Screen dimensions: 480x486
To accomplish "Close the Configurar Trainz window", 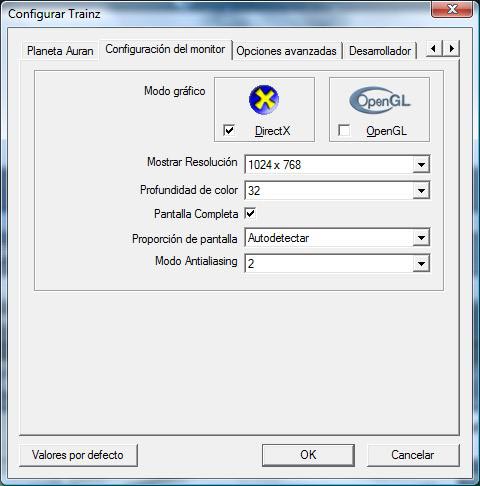I will (452, 9).
